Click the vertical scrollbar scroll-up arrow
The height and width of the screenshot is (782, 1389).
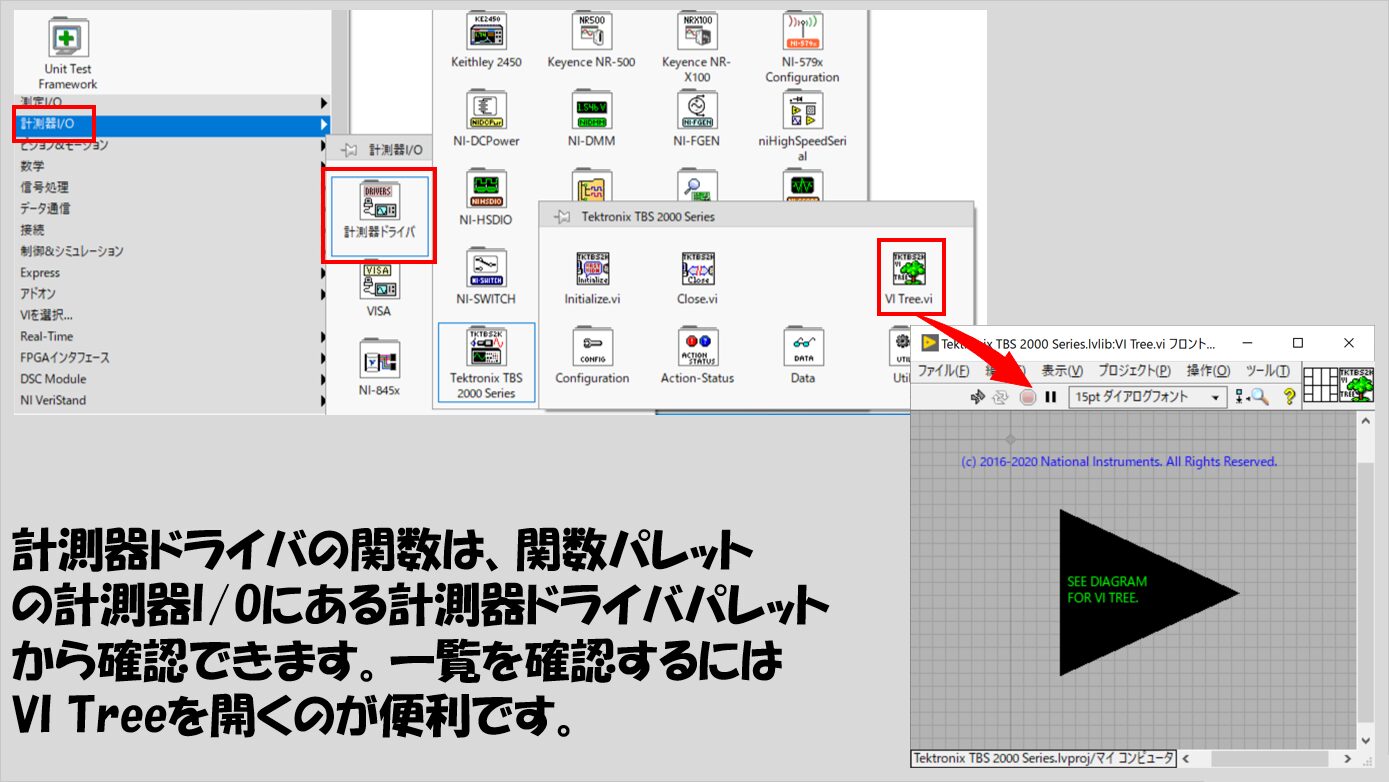[1365, 422]
